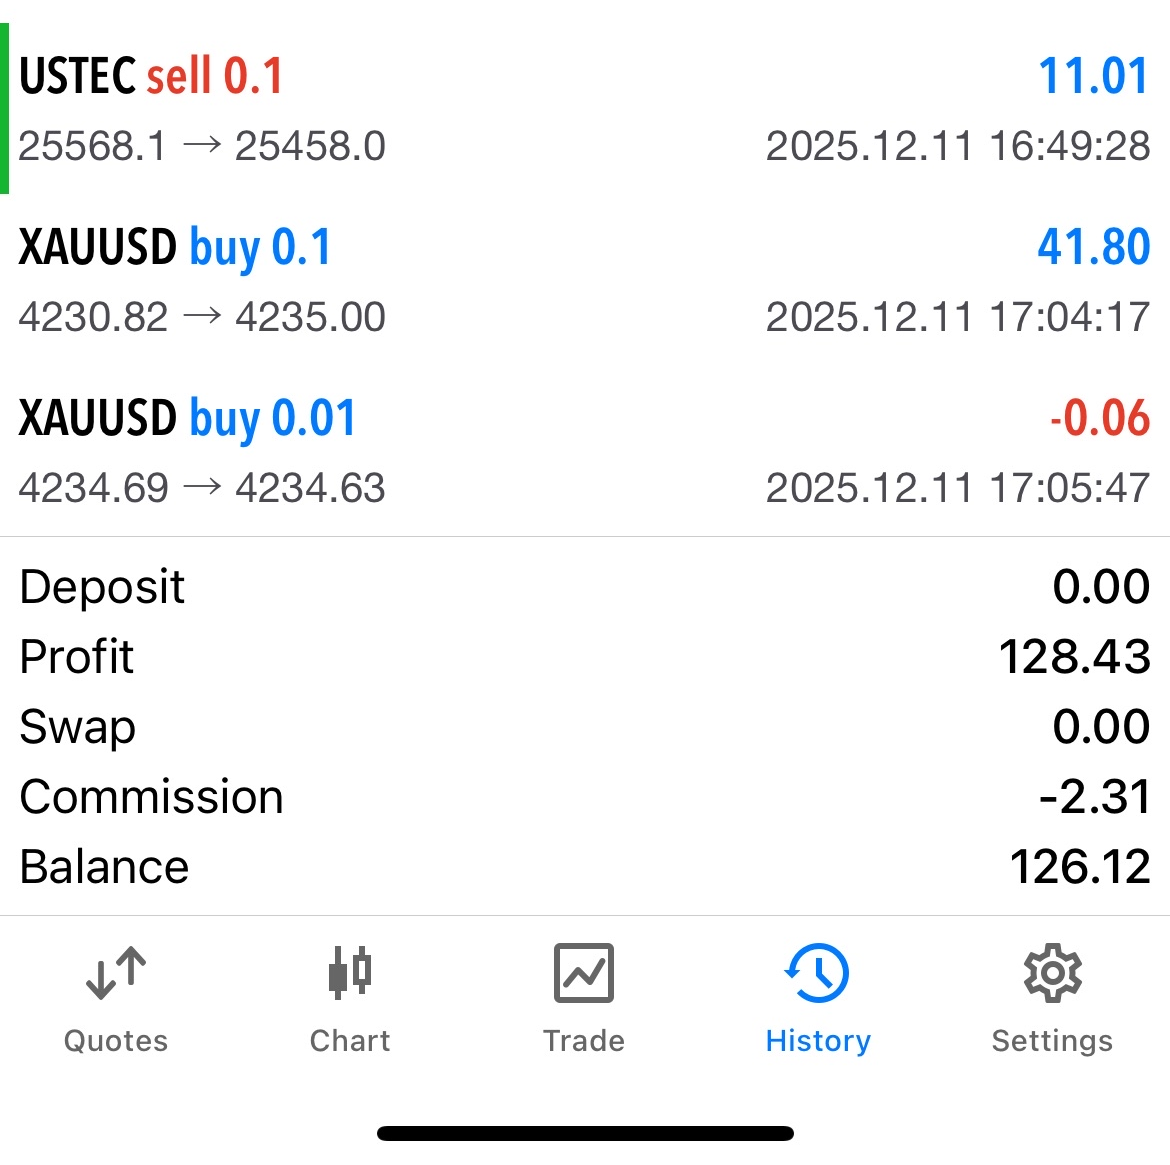This screenshot has height=1165, width=1170.
Task: Switch to the Quotes tab label
Action: pos(116,1041)
